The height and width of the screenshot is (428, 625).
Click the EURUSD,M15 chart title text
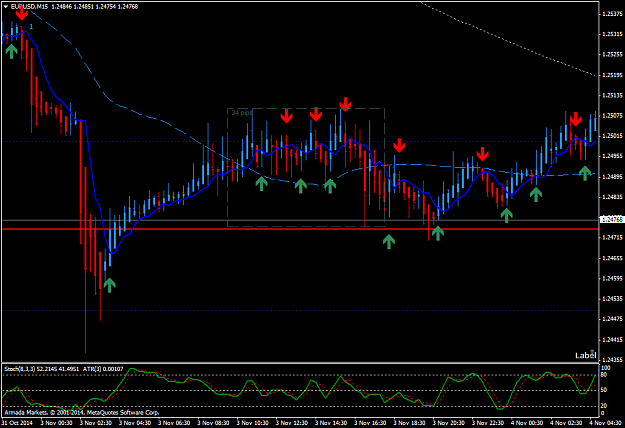pos(29,6)
